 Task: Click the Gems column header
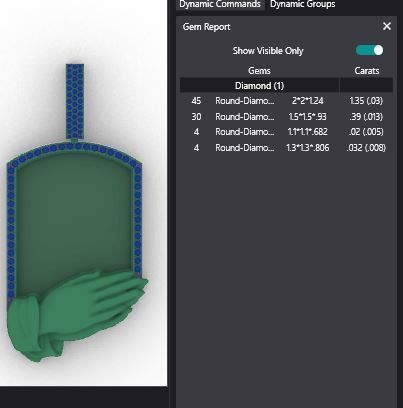pyautogui.click(x=259, y=71)
